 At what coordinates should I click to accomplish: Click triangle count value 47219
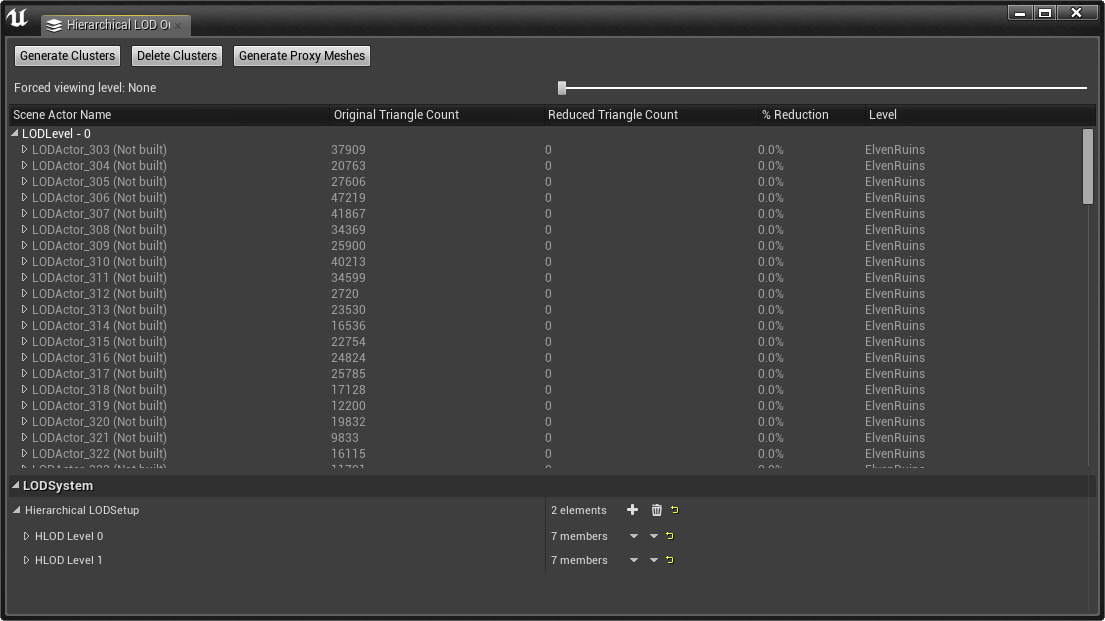[x=348, y=197]
